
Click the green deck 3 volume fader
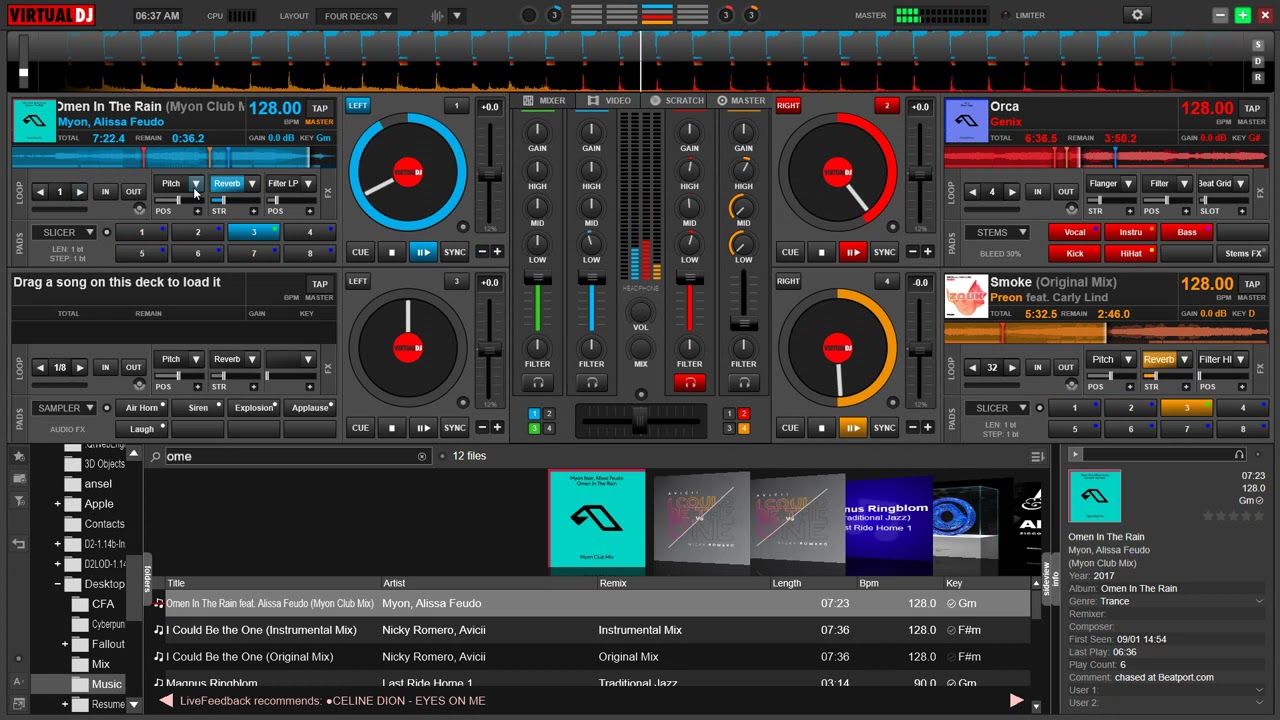click(538, 280)
